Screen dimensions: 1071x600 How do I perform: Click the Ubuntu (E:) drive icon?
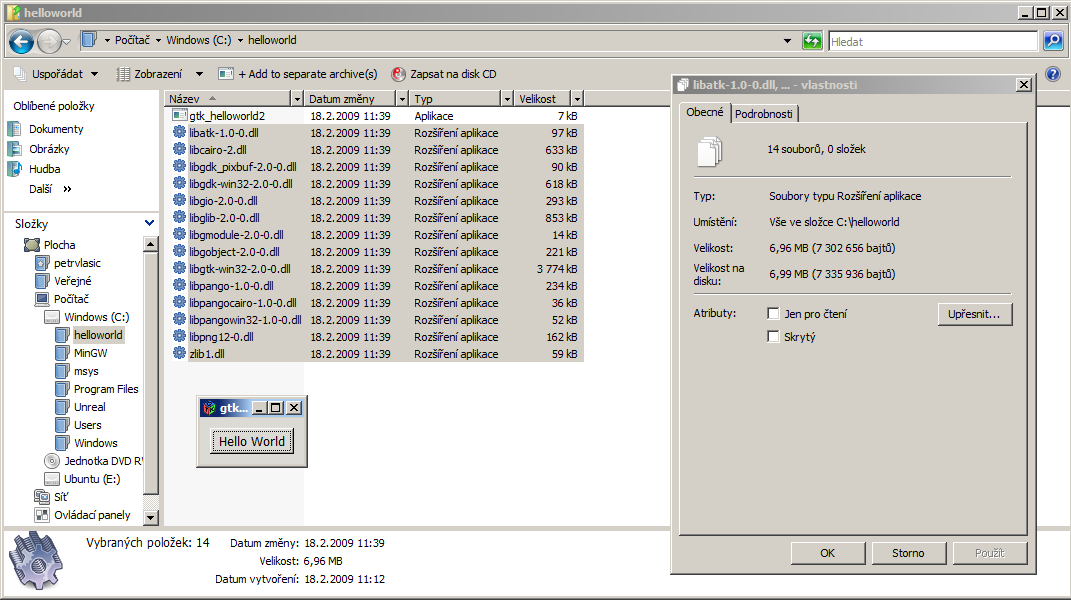click(52, 479)
